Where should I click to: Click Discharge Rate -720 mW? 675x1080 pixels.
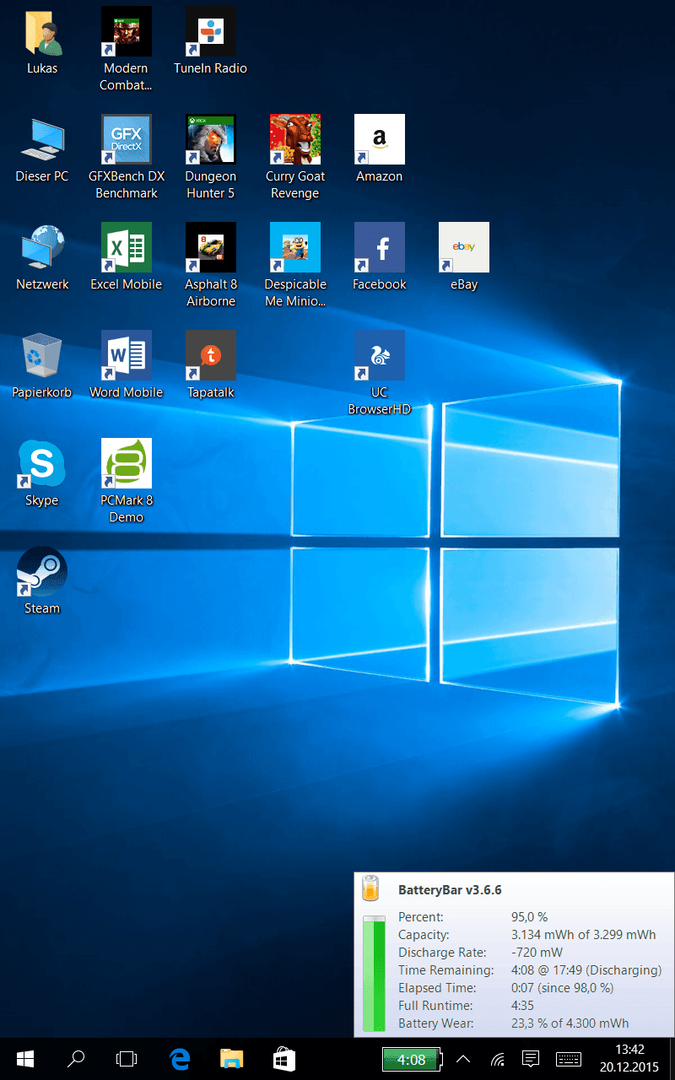(537, 953)
